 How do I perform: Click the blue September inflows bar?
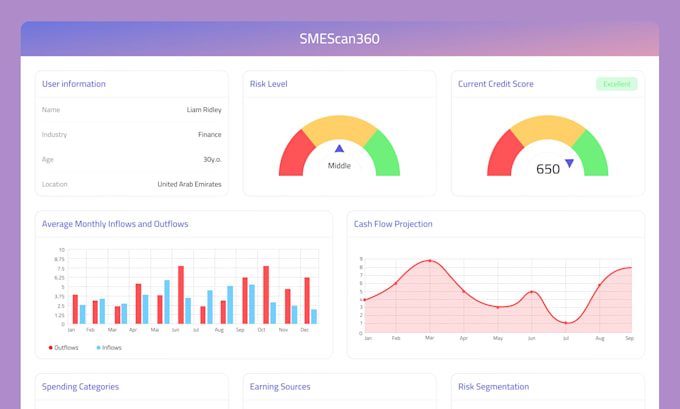pyautogui.click(x=252, y=304)
